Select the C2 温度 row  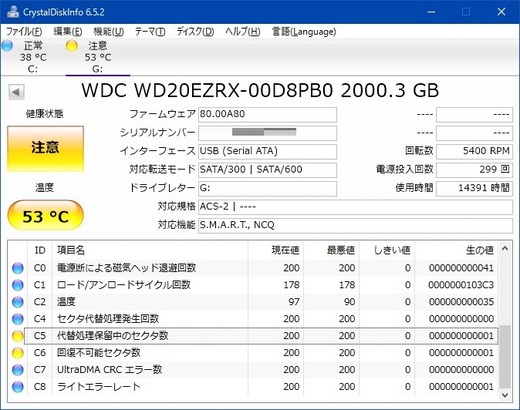pyautogui.click(x=253, y=302)
